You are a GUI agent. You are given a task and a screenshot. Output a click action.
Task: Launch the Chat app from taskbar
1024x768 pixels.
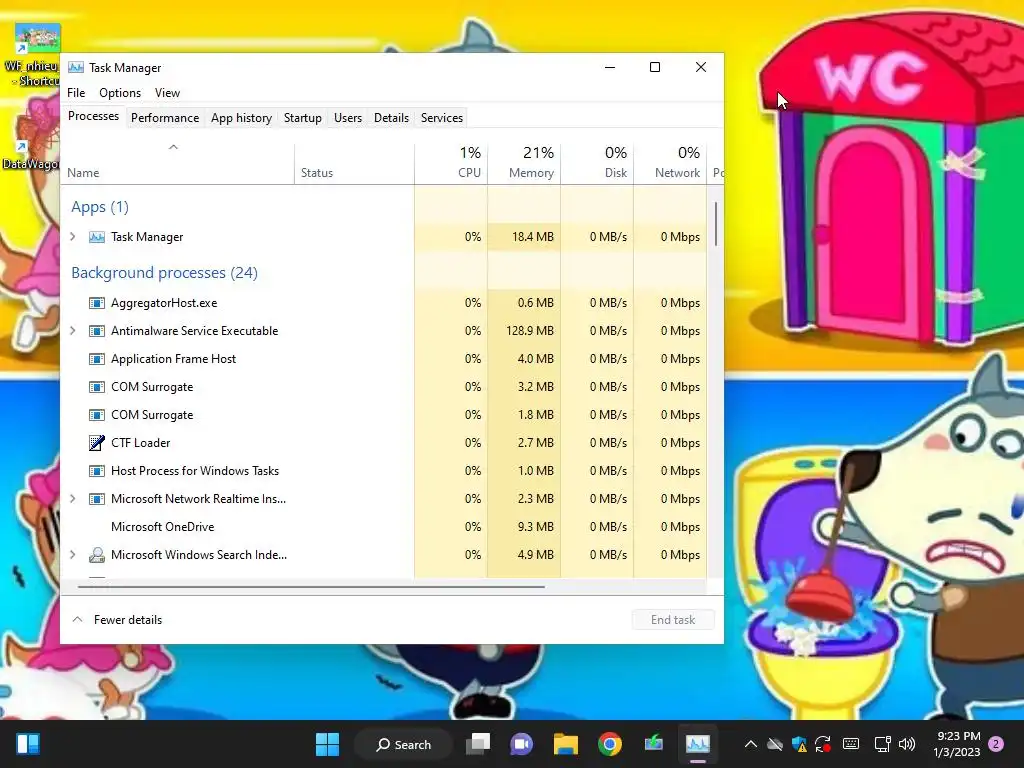pyautogui.click(x=522, y=744)
